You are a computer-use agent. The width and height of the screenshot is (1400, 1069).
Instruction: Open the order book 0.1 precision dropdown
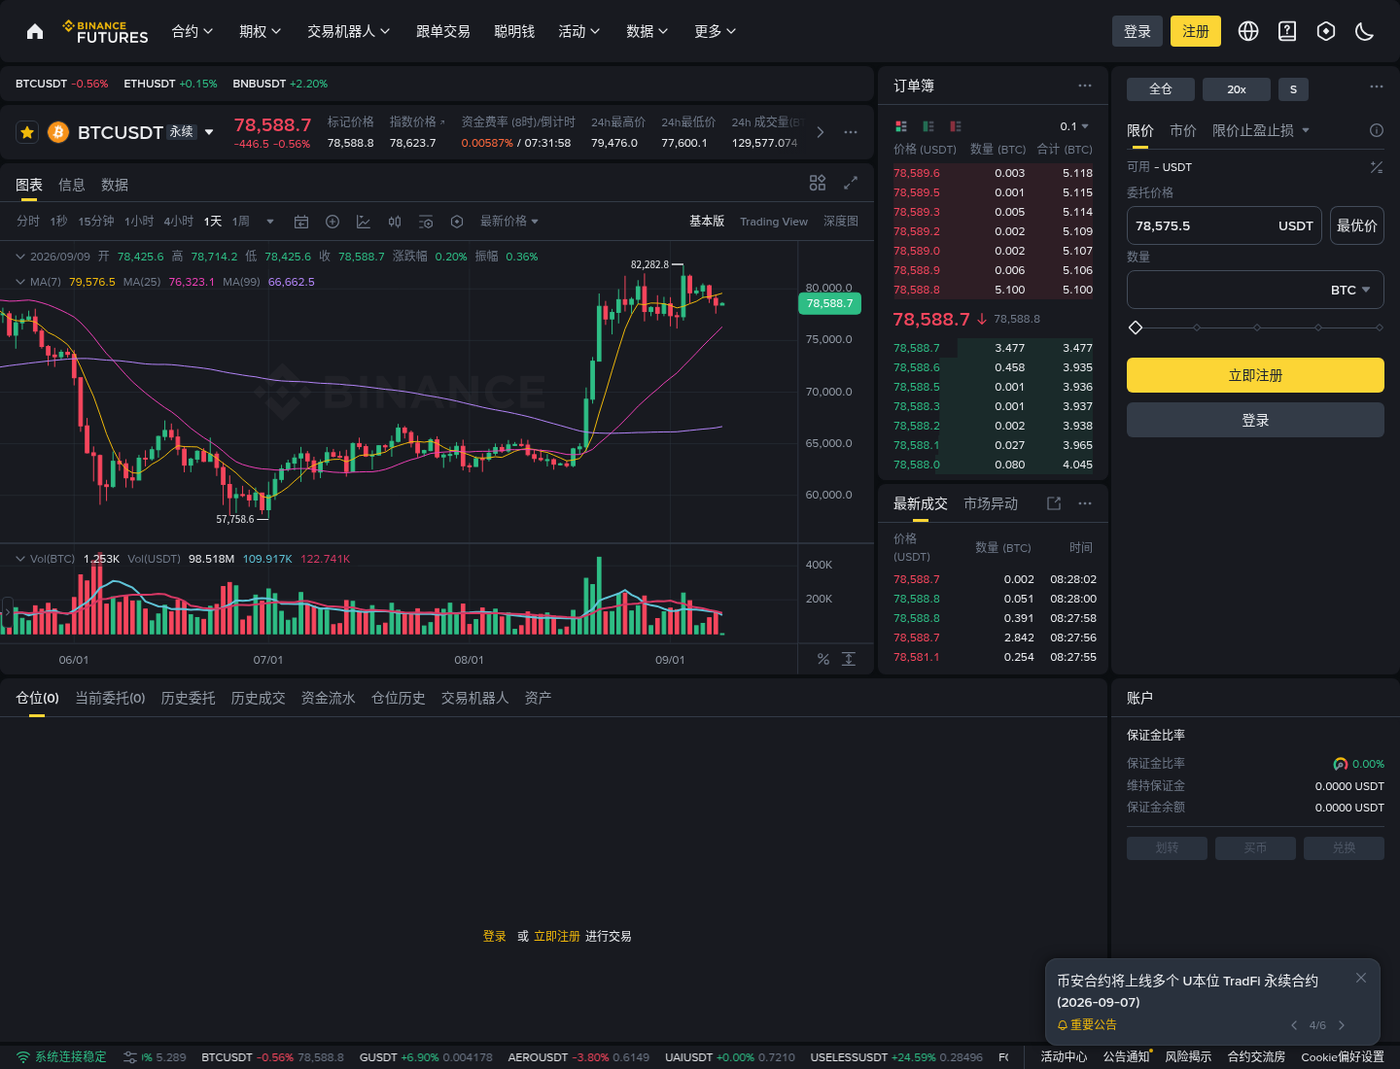[x=1074, y=126]
